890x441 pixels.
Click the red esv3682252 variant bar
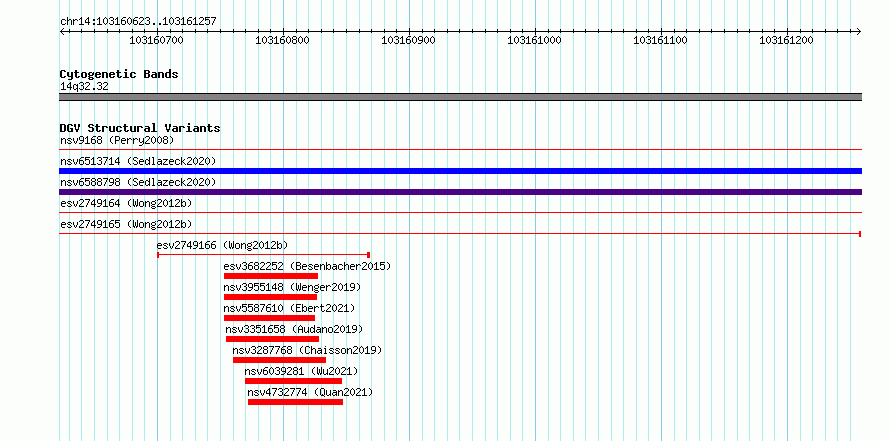coord(271,276)
